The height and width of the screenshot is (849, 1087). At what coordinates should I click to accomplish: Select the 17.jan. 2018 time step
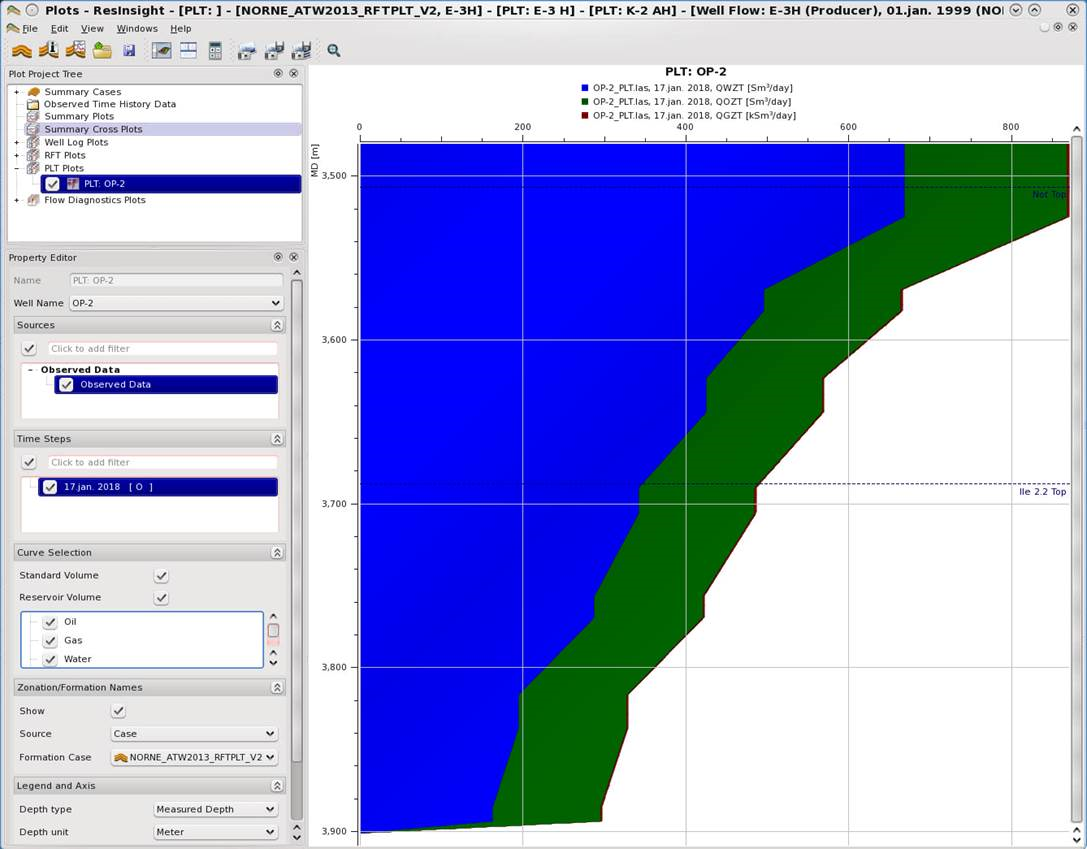pyautogui.click(x=110, y=486)
